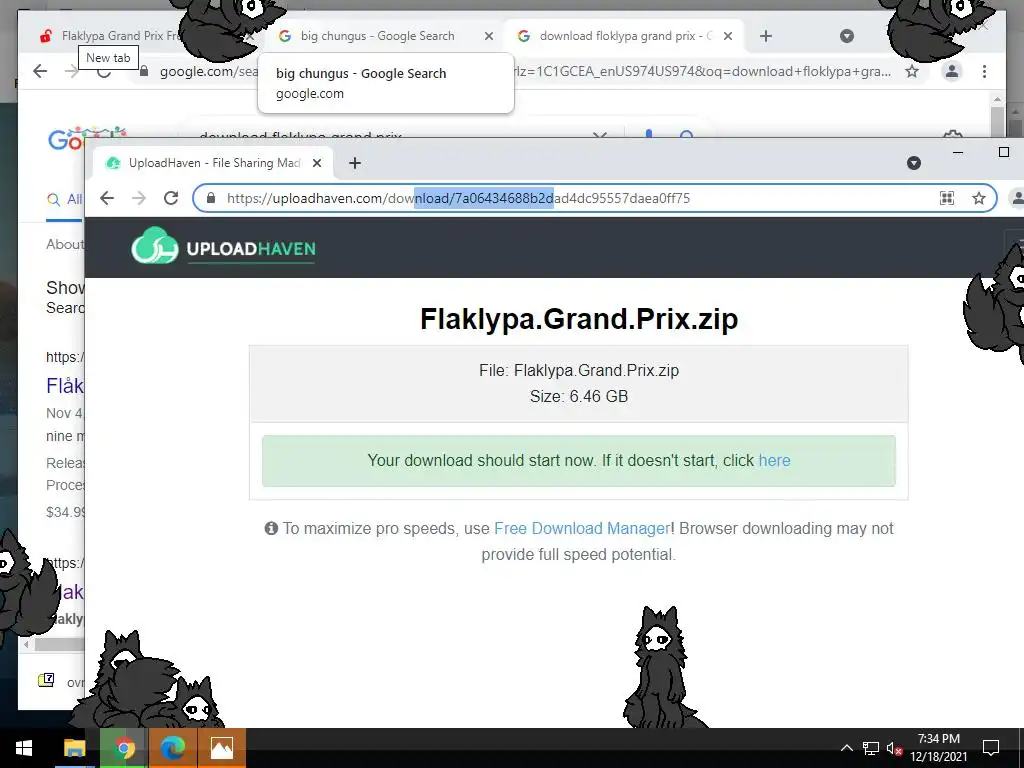Close the download floklypa grand prix tab
The height and width of the screenshot is (768, 1024).
point(728,36)
